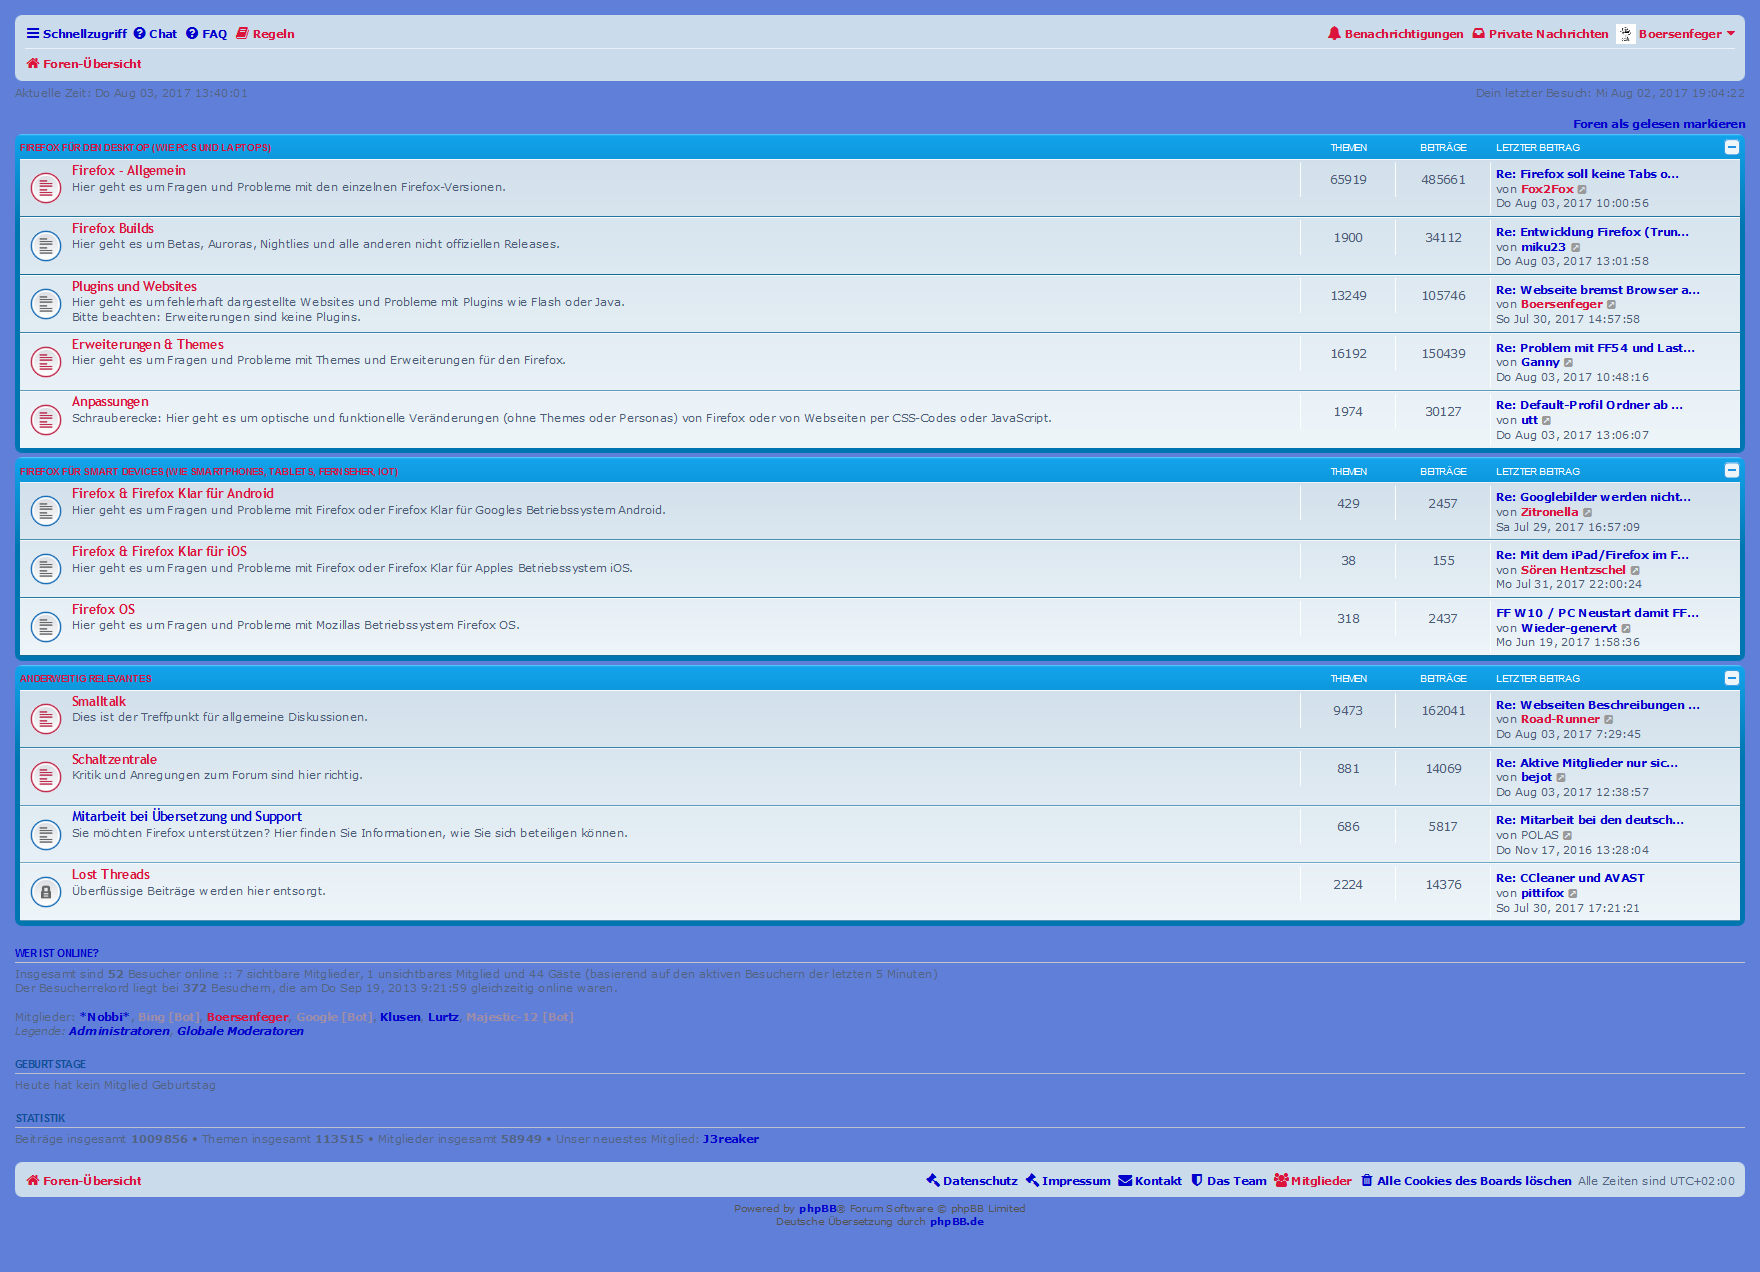Open the FAQ page in navbar
Image resolution: width=1760 pixels, height=1272 pixels.
click(x=207, y=34)
